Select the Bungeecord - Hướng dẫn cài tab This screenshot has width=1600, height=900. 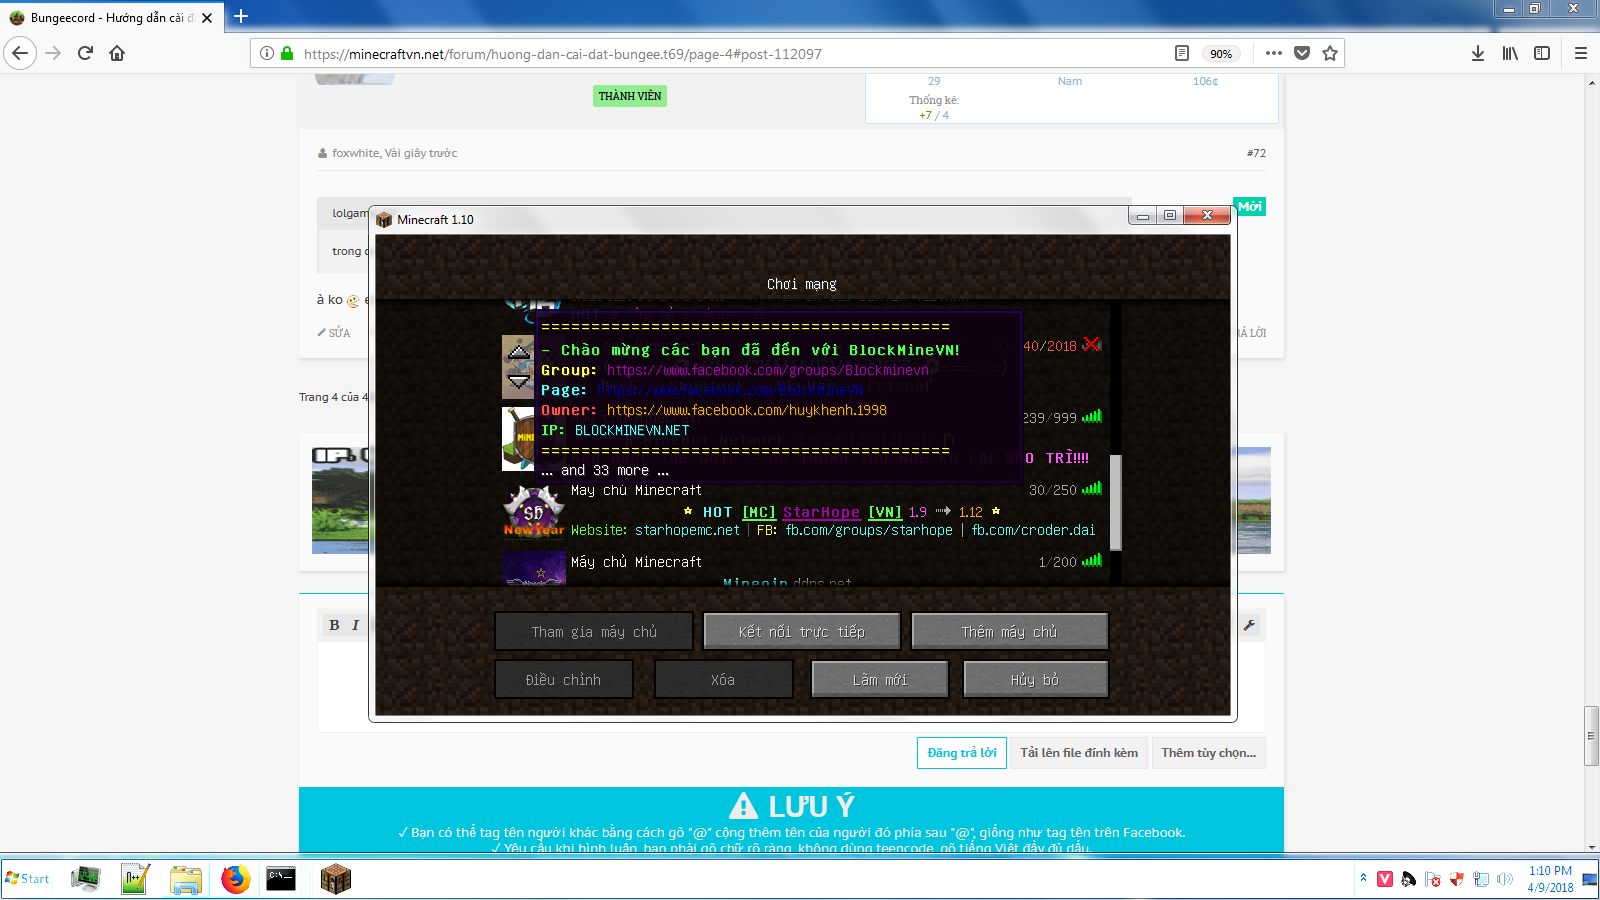[x=112, y=18]
